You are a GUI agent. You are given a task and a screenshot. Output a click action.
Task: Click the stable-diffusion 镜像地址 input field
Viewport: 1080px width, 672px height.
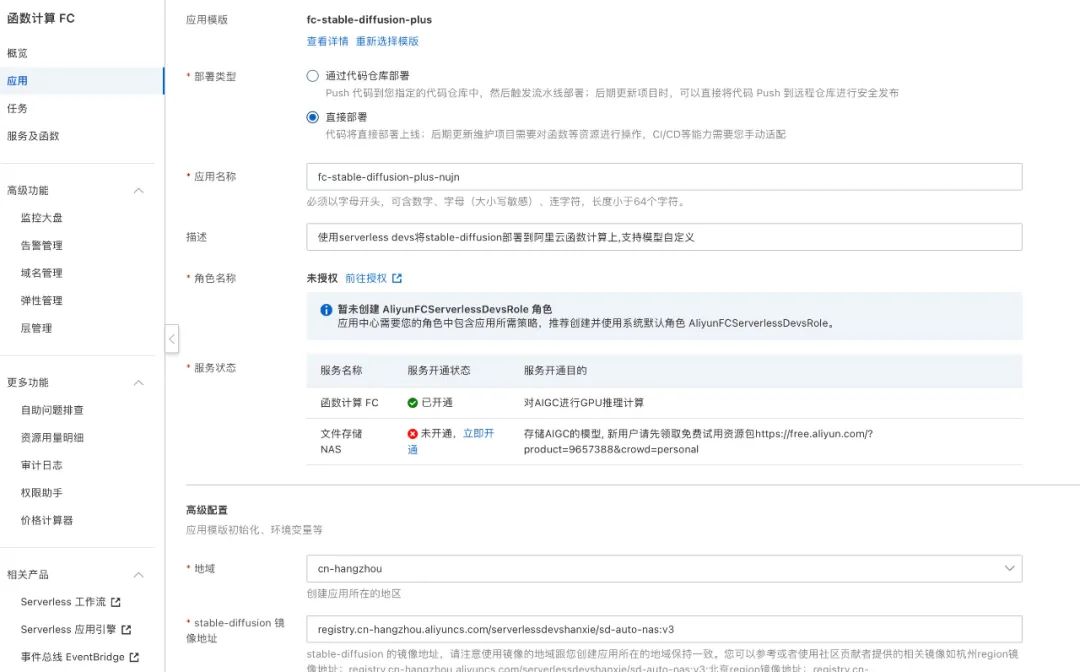pos(664,629)
